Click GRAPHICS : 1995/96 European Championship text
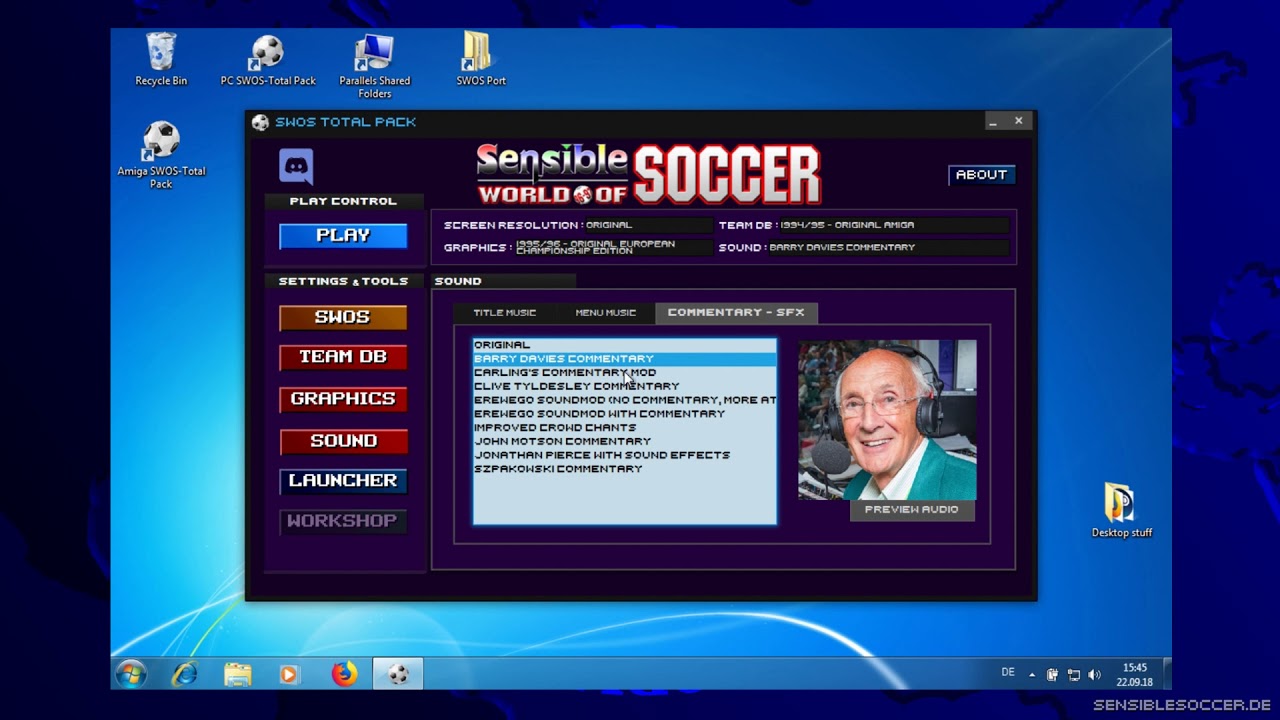The width and height of the screenshot is (1280, 720). (559, 248)
